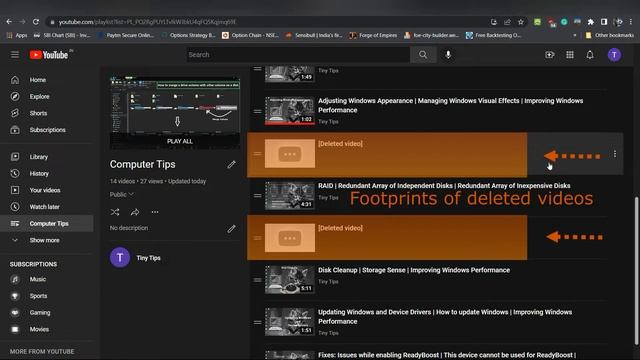Screen dimensions: 640x360
Task: Open Shorts in the sidebar
Action: [47, 113]
